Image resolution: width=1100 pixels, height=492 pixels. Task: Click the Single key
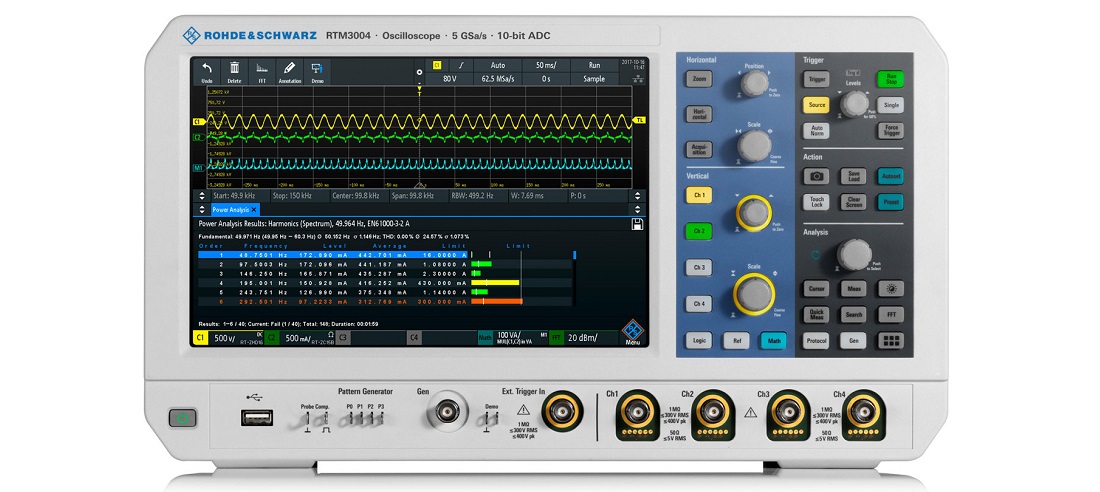coord(890,105)
